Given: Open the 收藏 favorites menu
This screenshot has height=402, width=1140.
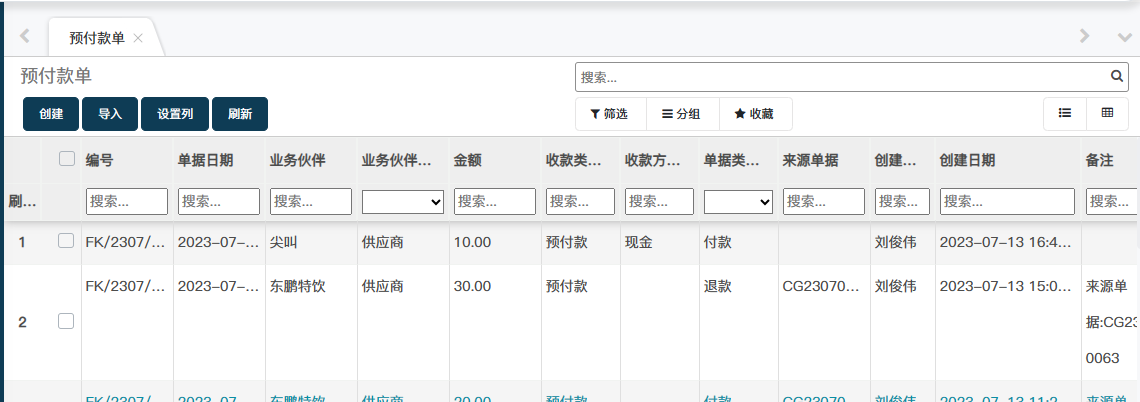Looking at the screenshot, I should (755, 114).
